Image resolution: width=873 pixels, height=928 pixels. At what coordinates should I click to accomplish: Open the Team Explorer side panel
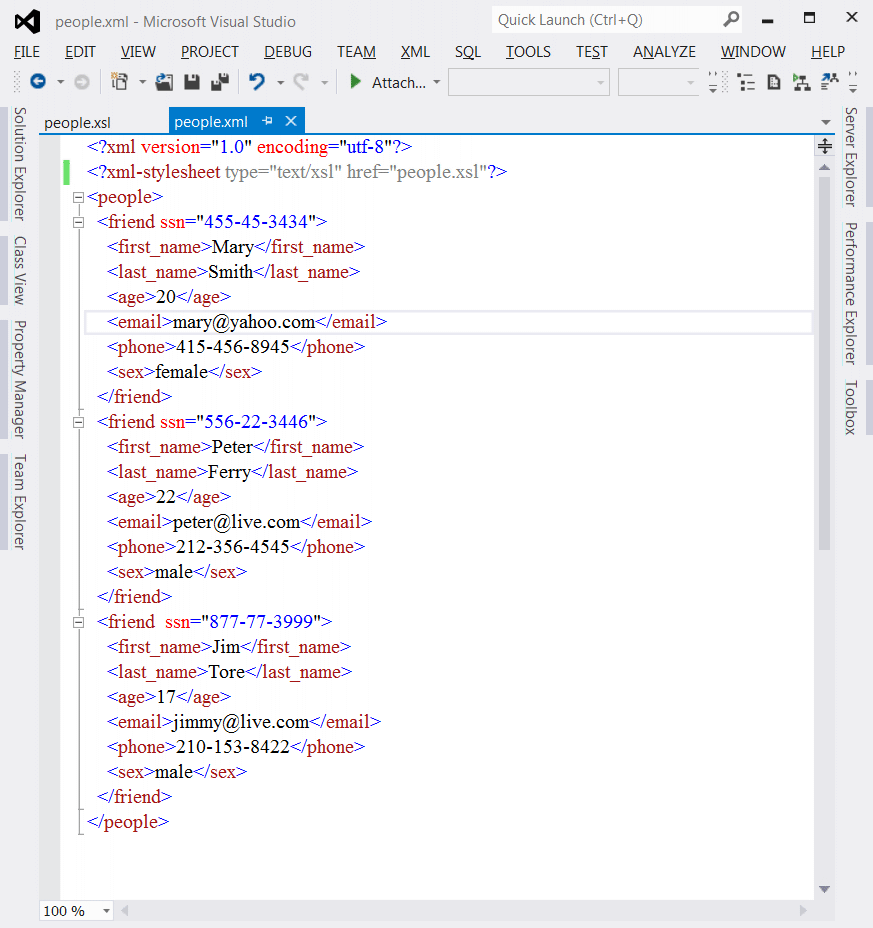click(x=20, y=502)
